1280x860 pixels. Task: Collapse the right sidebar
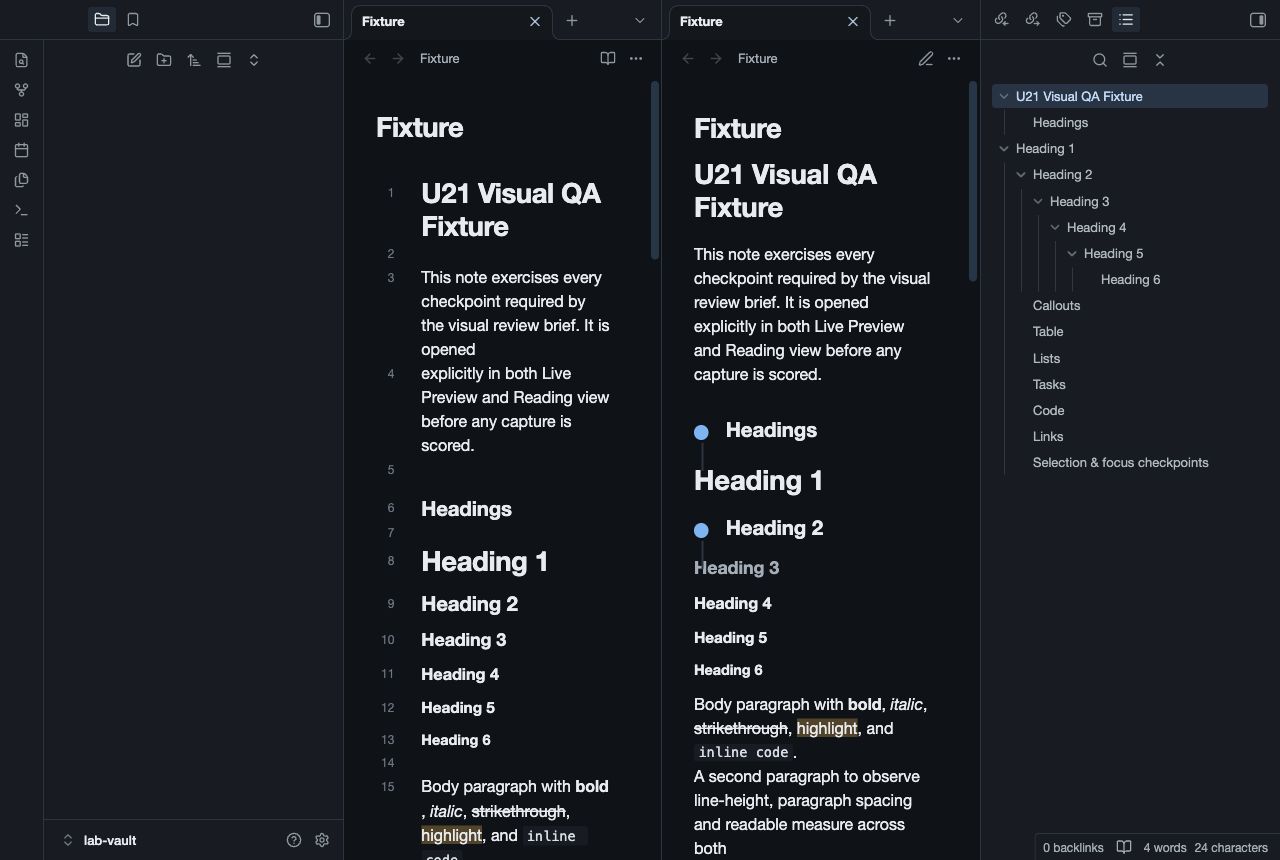(x=1258, y=20)
